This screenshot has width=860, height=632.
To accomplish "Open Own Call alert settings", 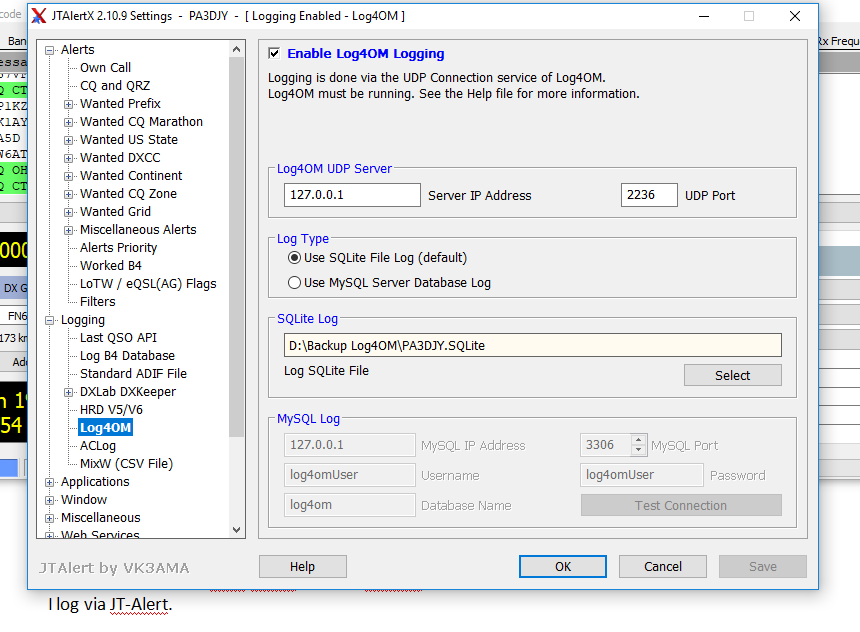I will [105, 67].
